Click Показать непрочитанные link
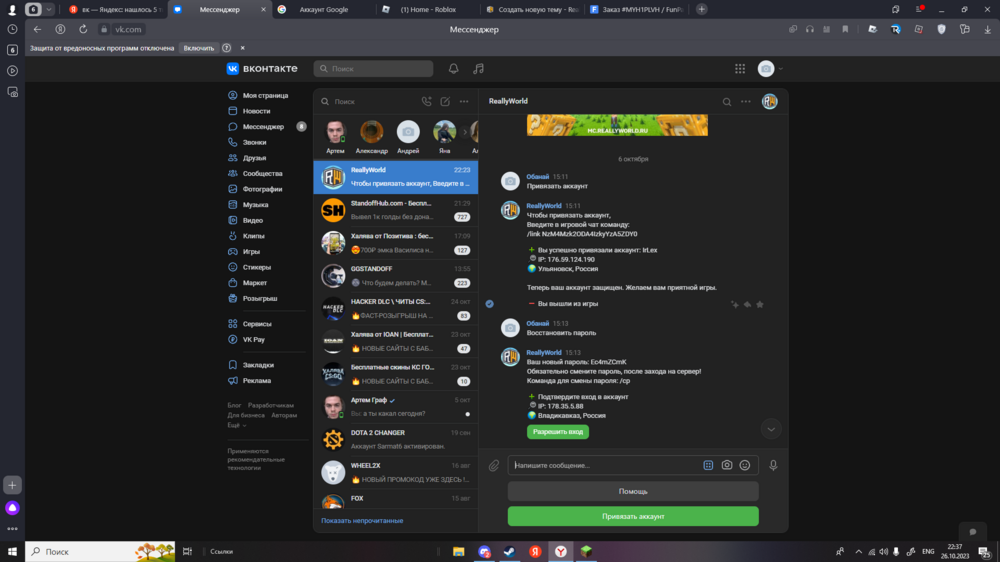 [362, 521]
